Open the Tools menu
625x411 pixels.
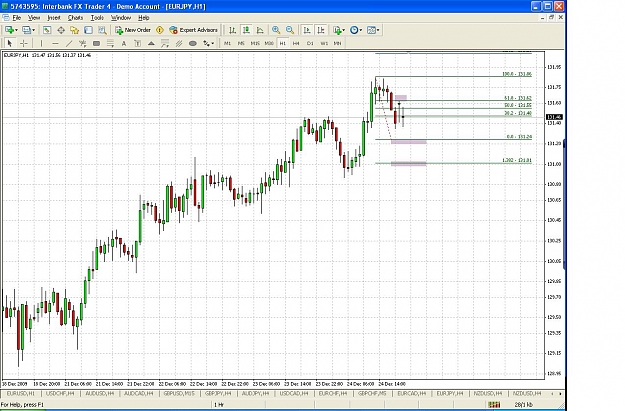[97, 18]
